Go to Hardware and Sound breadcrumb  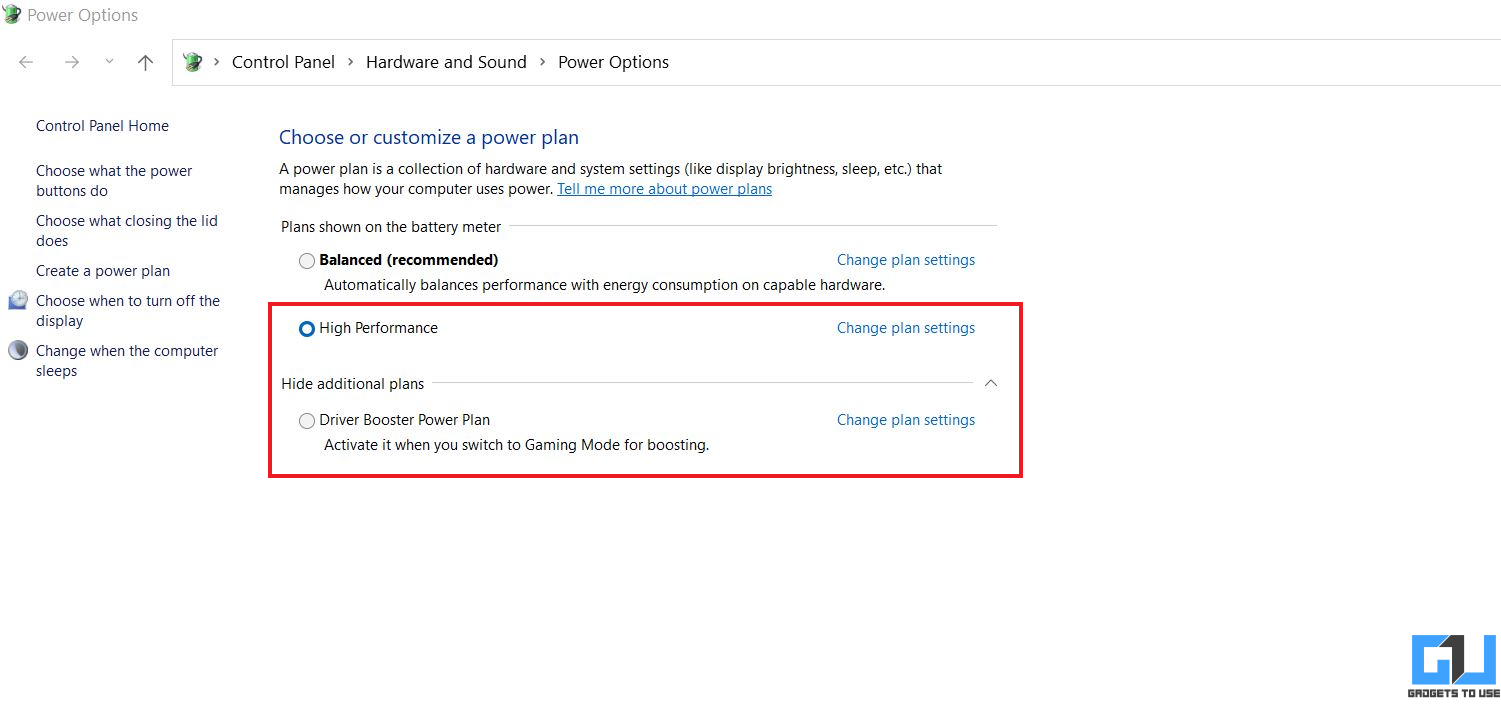(446, 62)
